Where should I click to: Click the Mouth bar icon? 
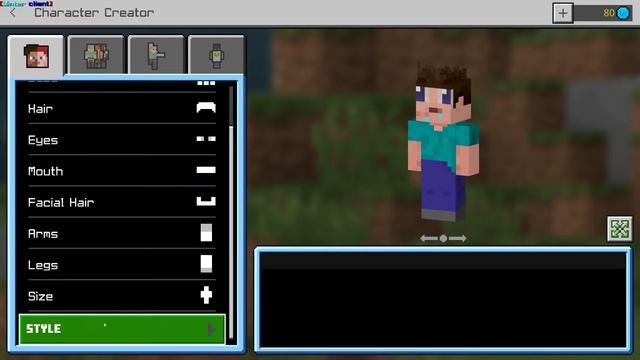[206, 170]
